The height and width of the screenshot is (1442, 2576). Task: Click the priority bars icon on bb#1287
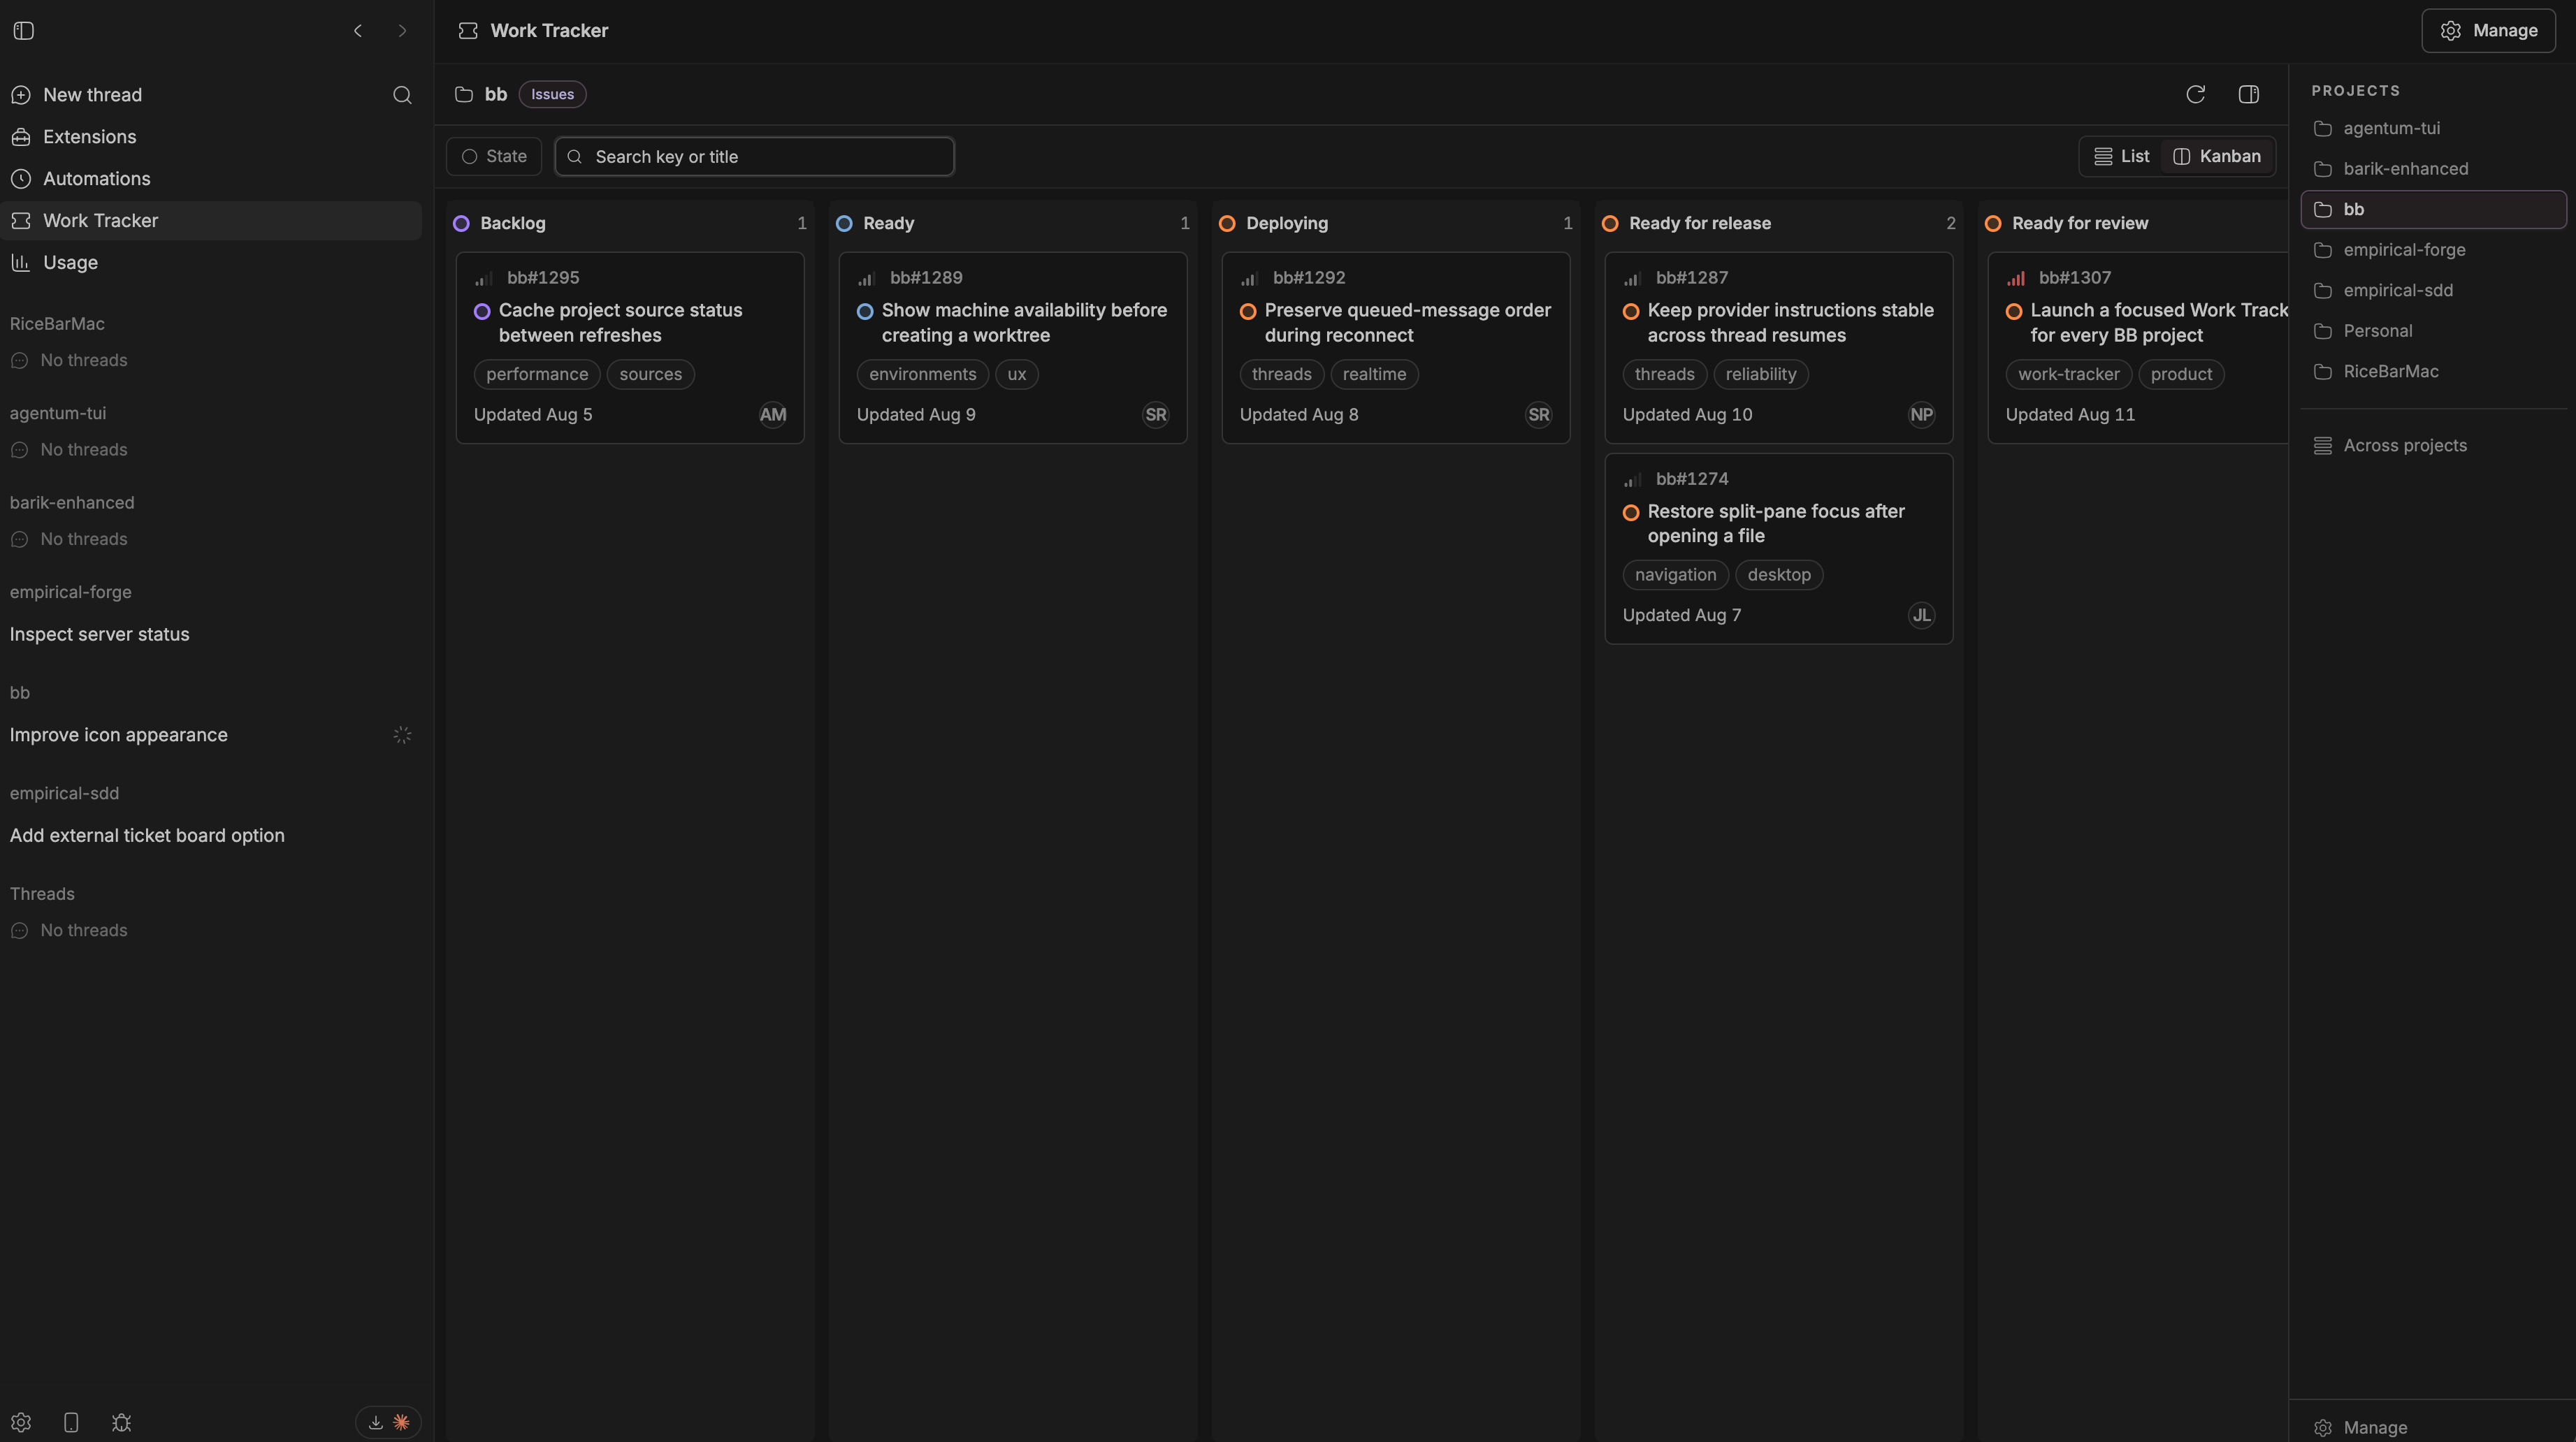tap(1632, 278)
